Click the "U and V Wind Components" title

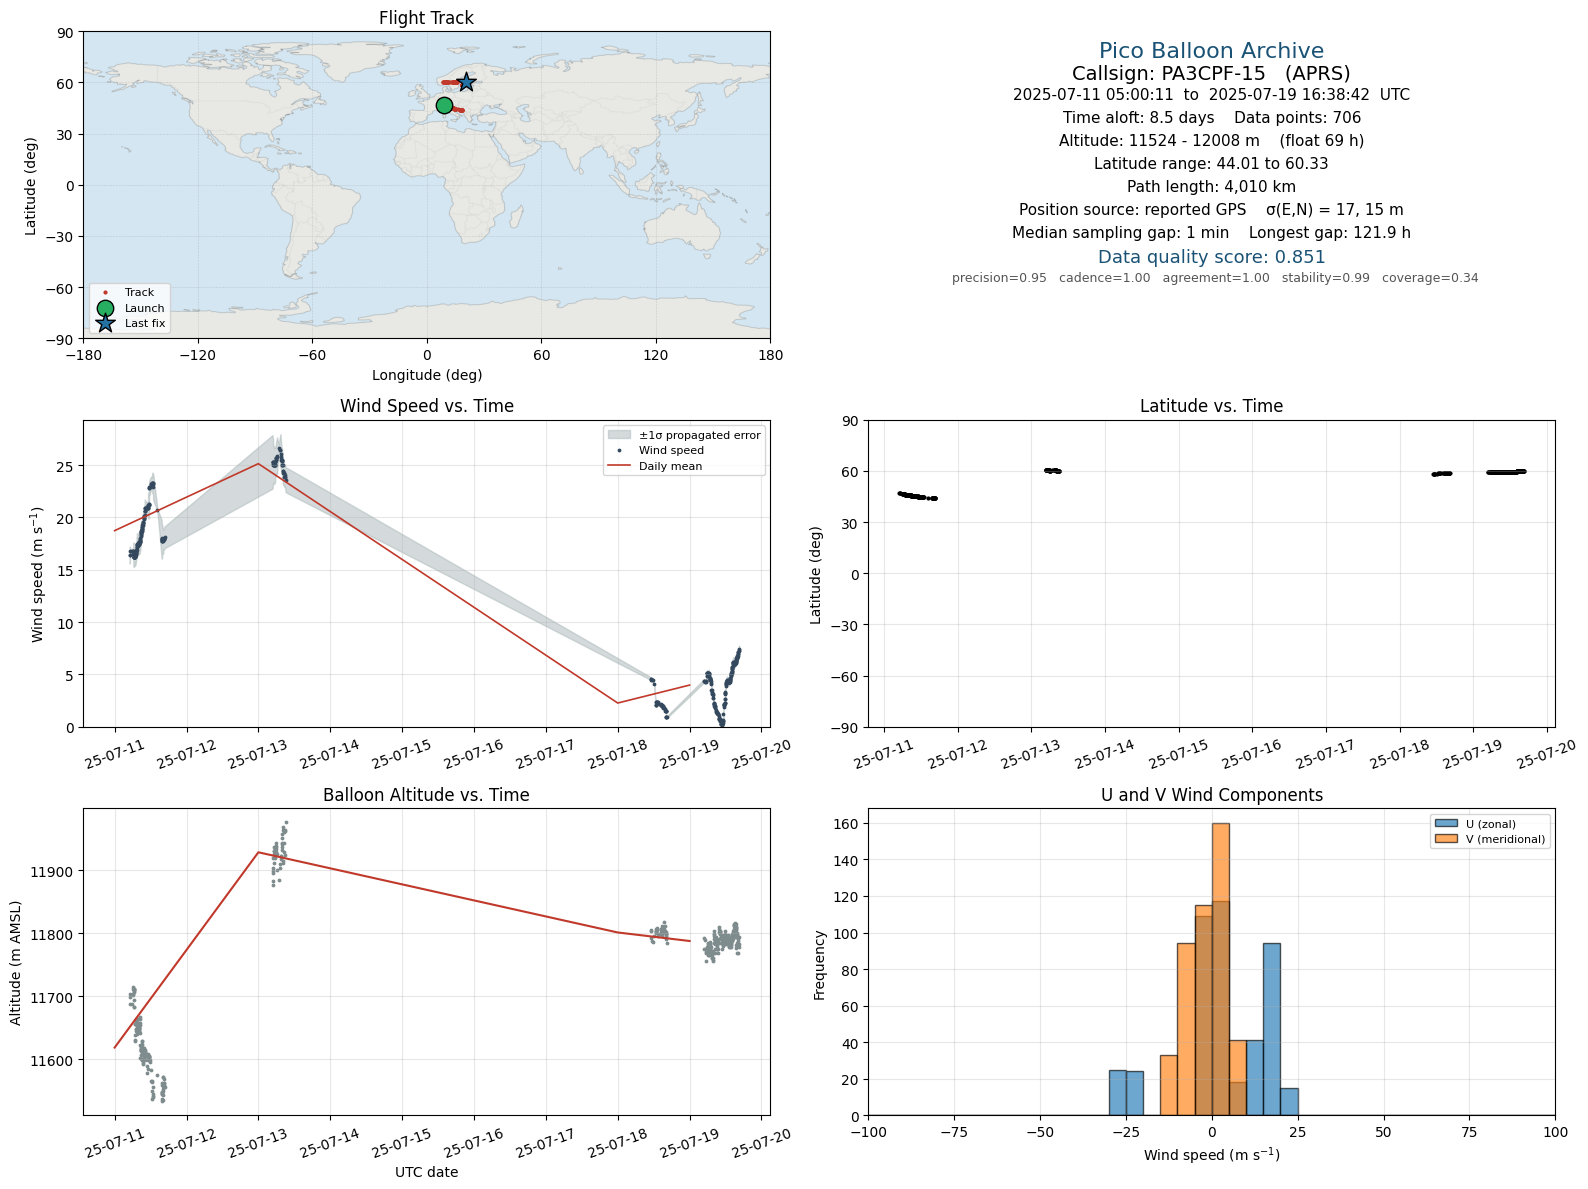click(1211, 795)
